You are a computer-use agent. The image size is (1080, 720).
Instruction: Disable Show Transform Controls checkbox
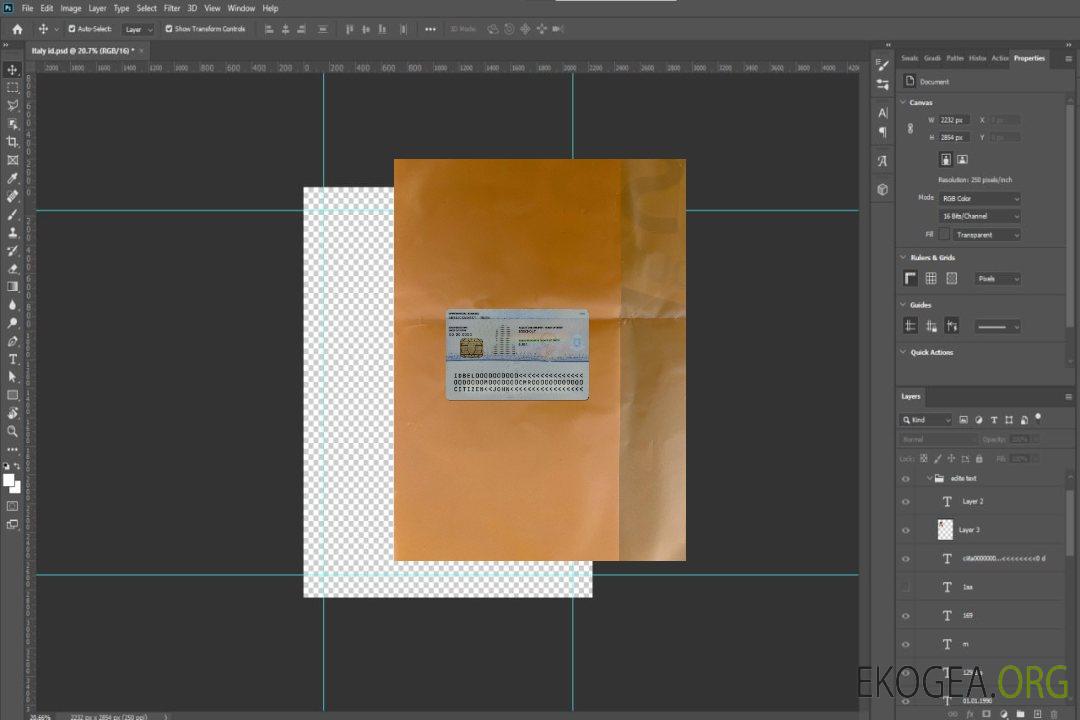coord(169,29)
